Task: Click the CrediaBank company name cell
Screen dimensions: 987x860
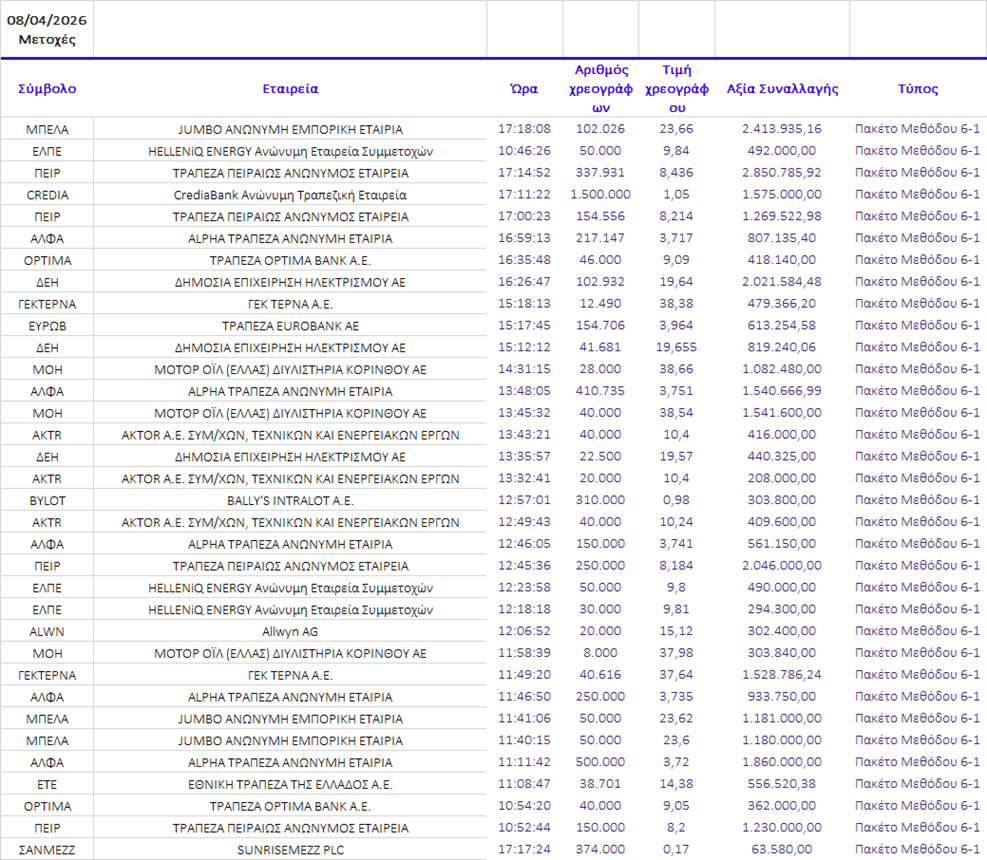Action: tap(290, 195)
